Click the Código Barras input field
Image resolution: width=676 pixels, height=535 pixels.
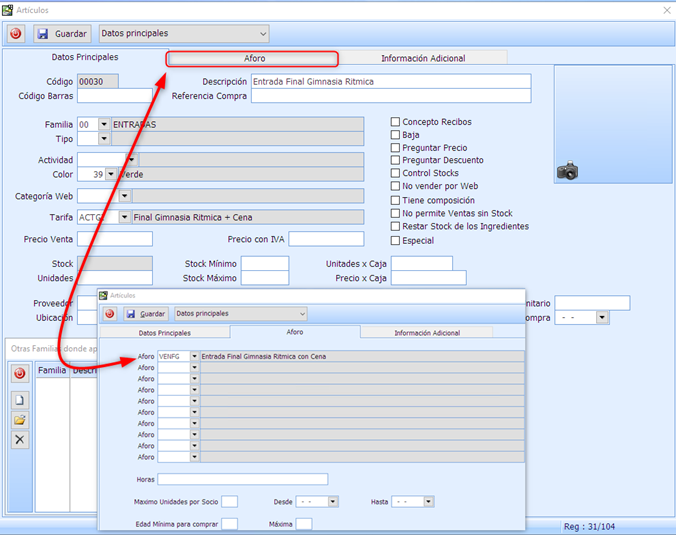click(114, 97)
